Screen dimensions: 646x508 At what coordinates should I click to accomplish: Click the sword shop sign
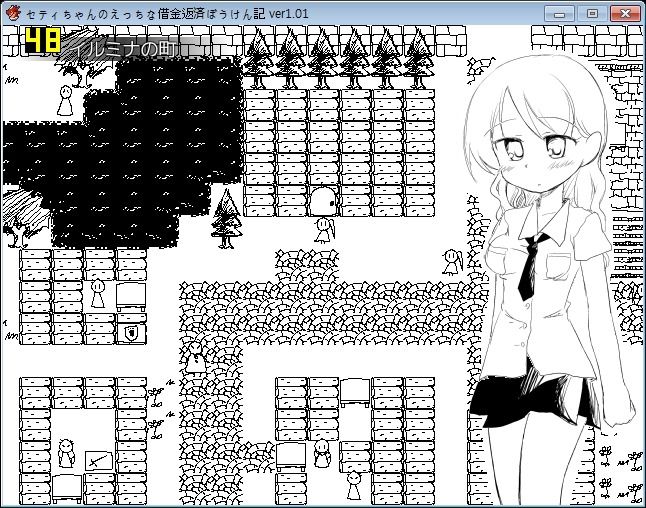[x=98, y=460]
